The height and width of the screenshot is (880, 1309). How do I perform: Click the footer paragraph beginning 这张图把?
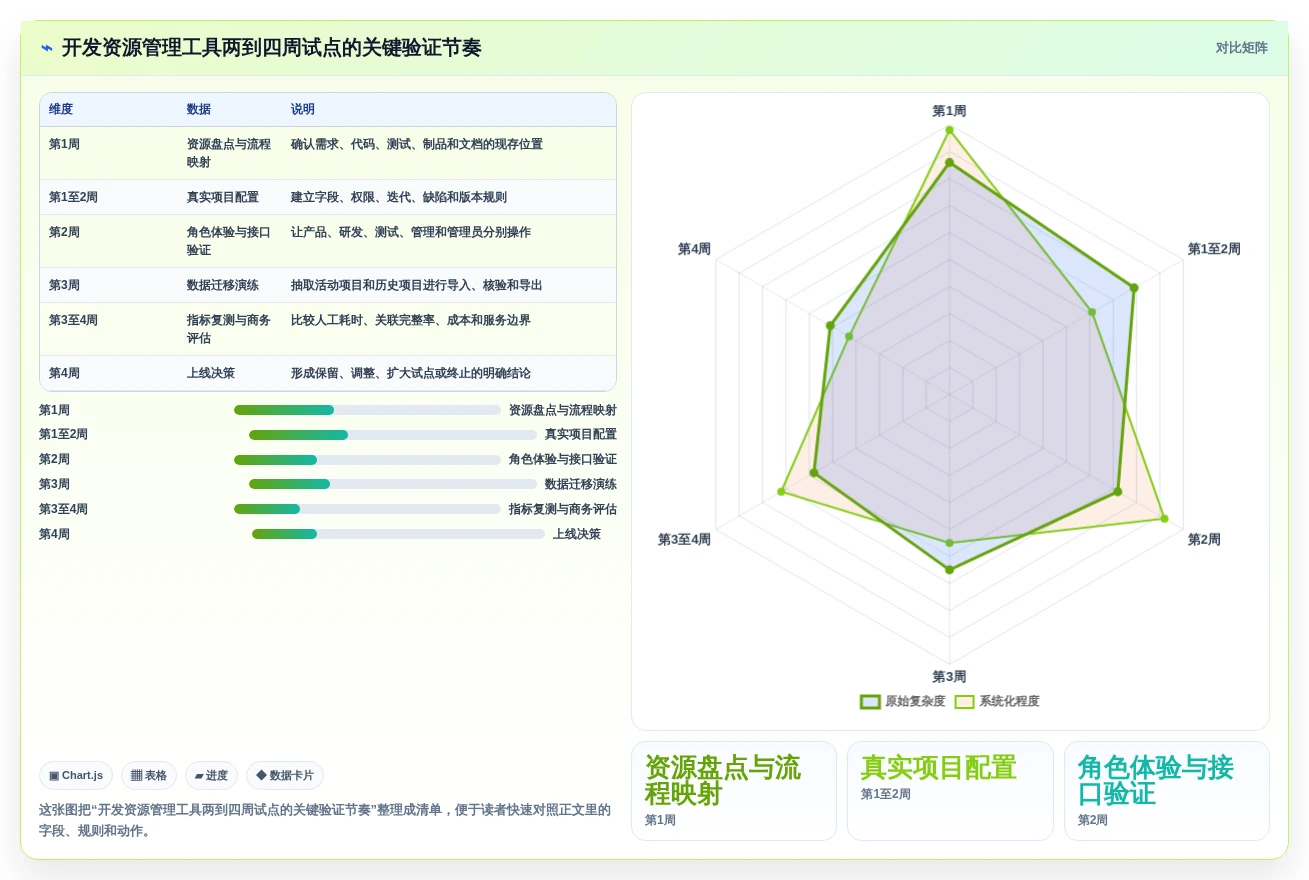coord(325,820)
